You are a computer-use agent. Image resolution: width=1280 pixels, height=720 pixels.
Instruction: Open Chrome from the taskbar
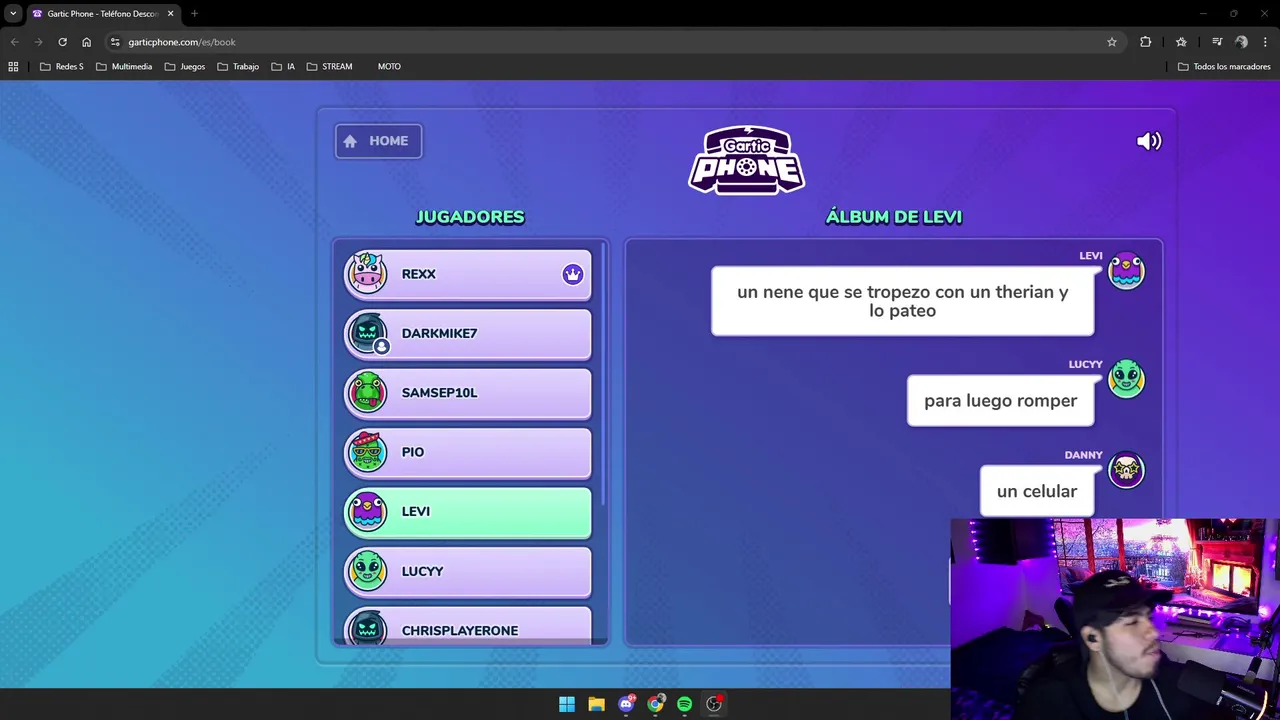click(655, 704)
